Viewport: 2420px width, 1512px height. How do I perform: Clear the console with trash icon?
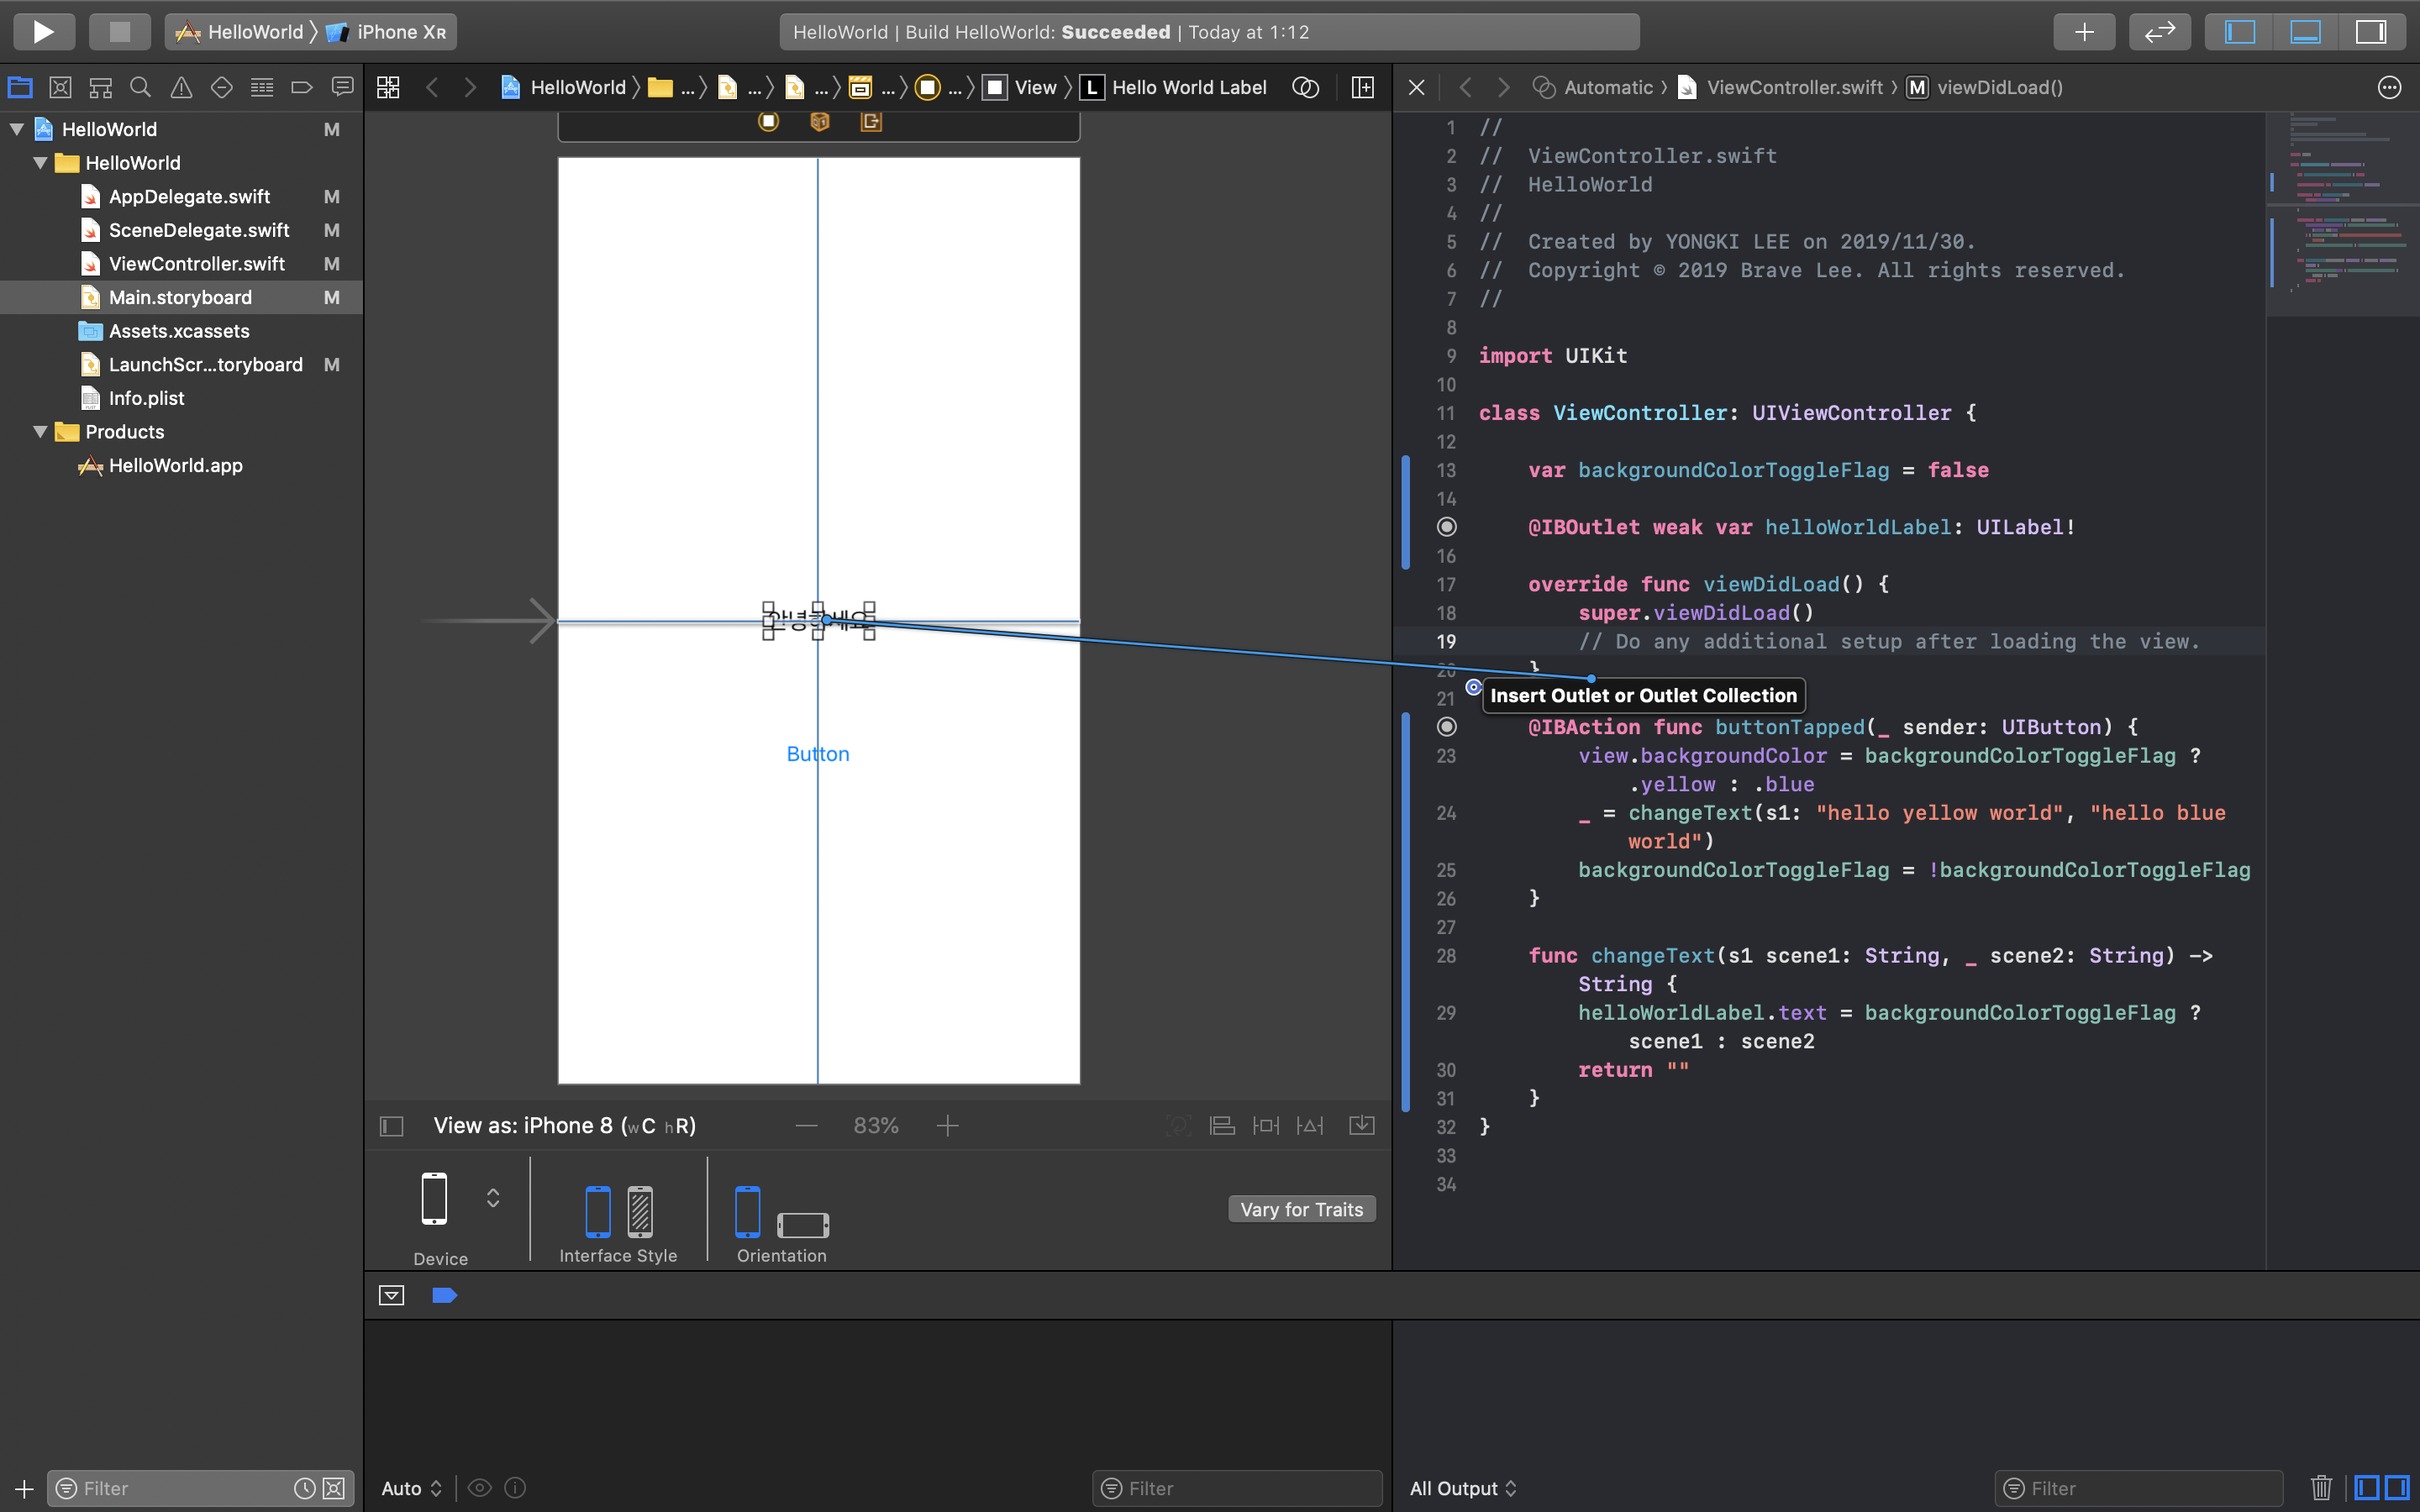tap(2321, 1488)
